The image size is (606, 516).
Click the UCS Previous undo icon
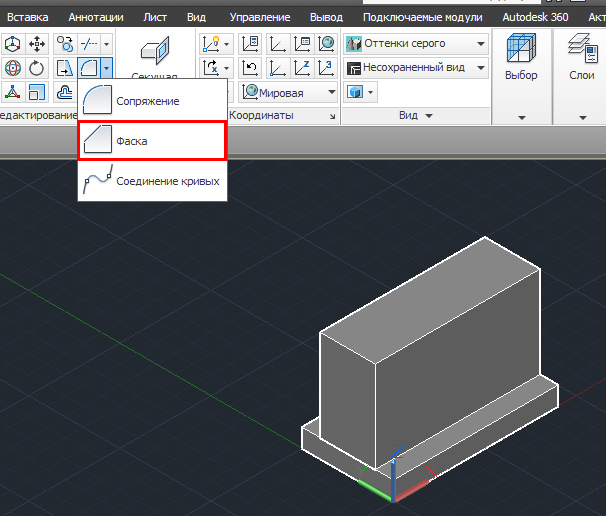click(250, 68)
